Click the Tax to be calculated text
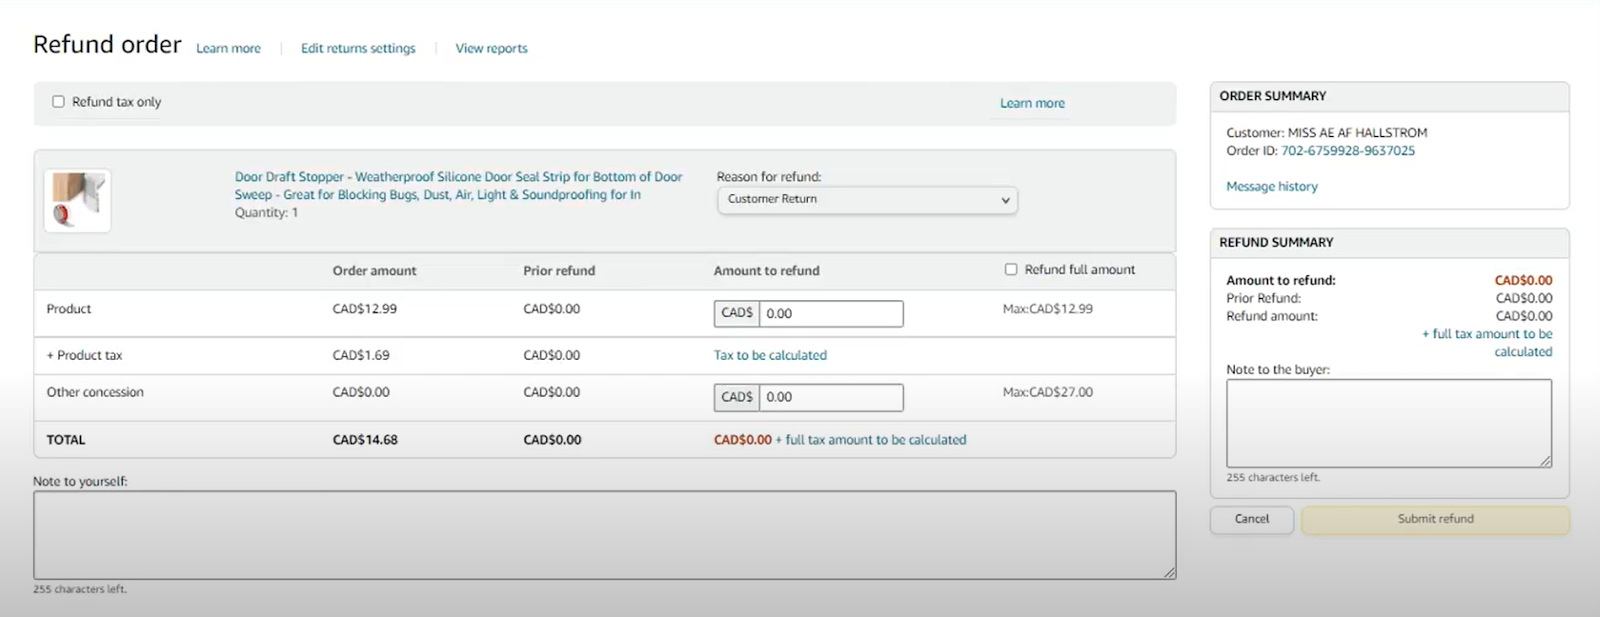The image size is (1600, 617). (770, 356)
